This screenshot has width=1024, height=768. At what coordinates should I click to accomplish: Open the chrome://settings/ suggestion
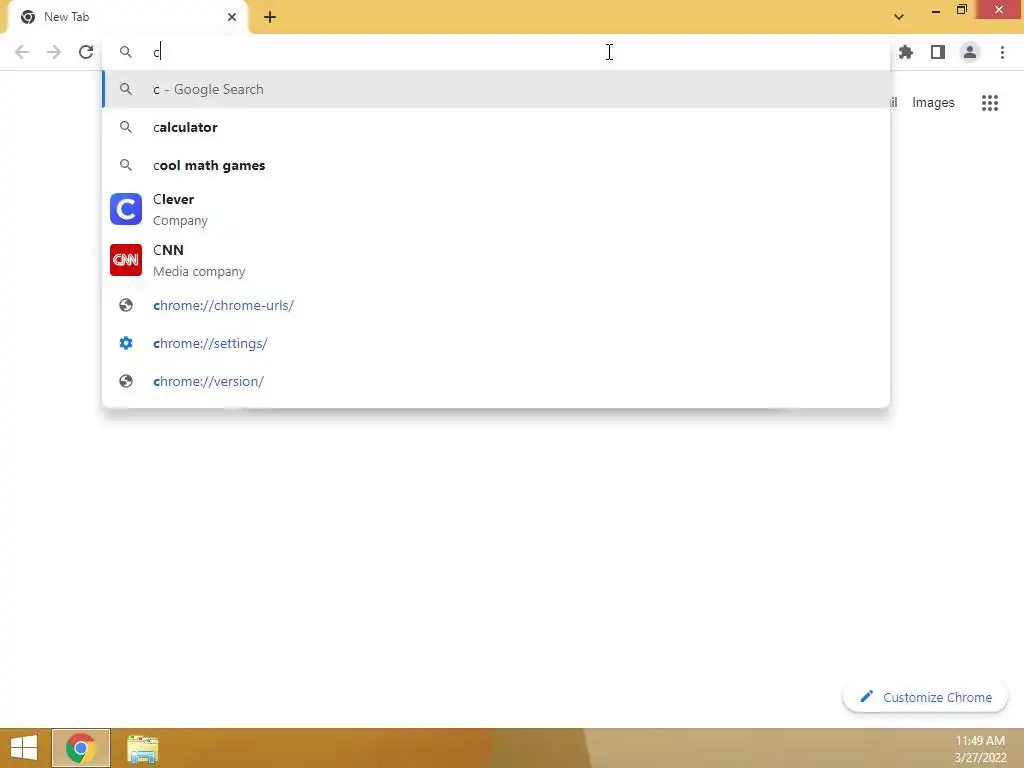click(496, 344)
